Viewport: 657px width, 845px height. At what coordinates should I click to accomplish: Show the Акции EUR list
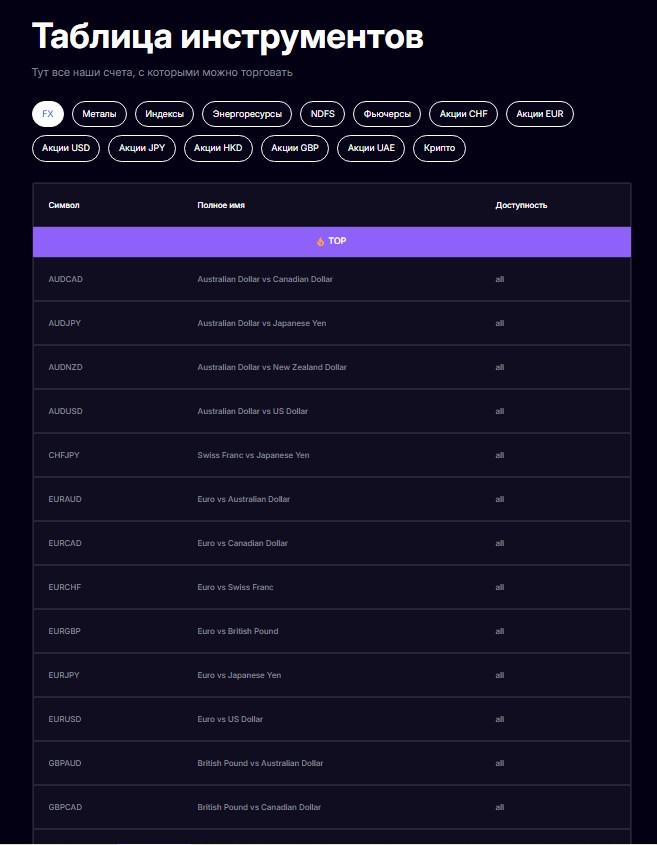point(540,114)
